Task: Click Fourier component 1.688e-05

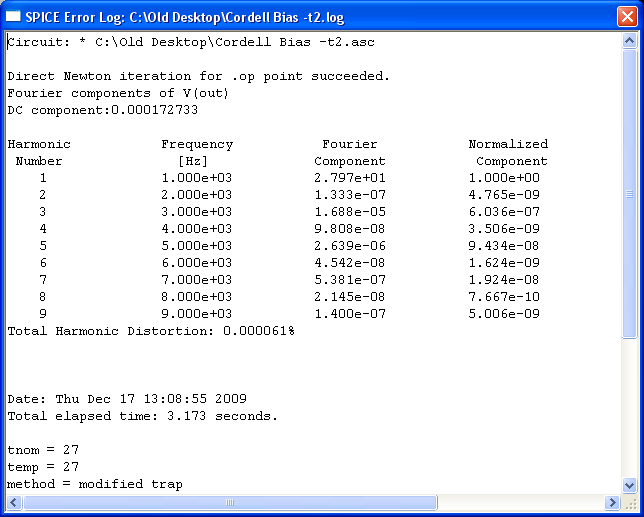Action: (x=350, y=212)
